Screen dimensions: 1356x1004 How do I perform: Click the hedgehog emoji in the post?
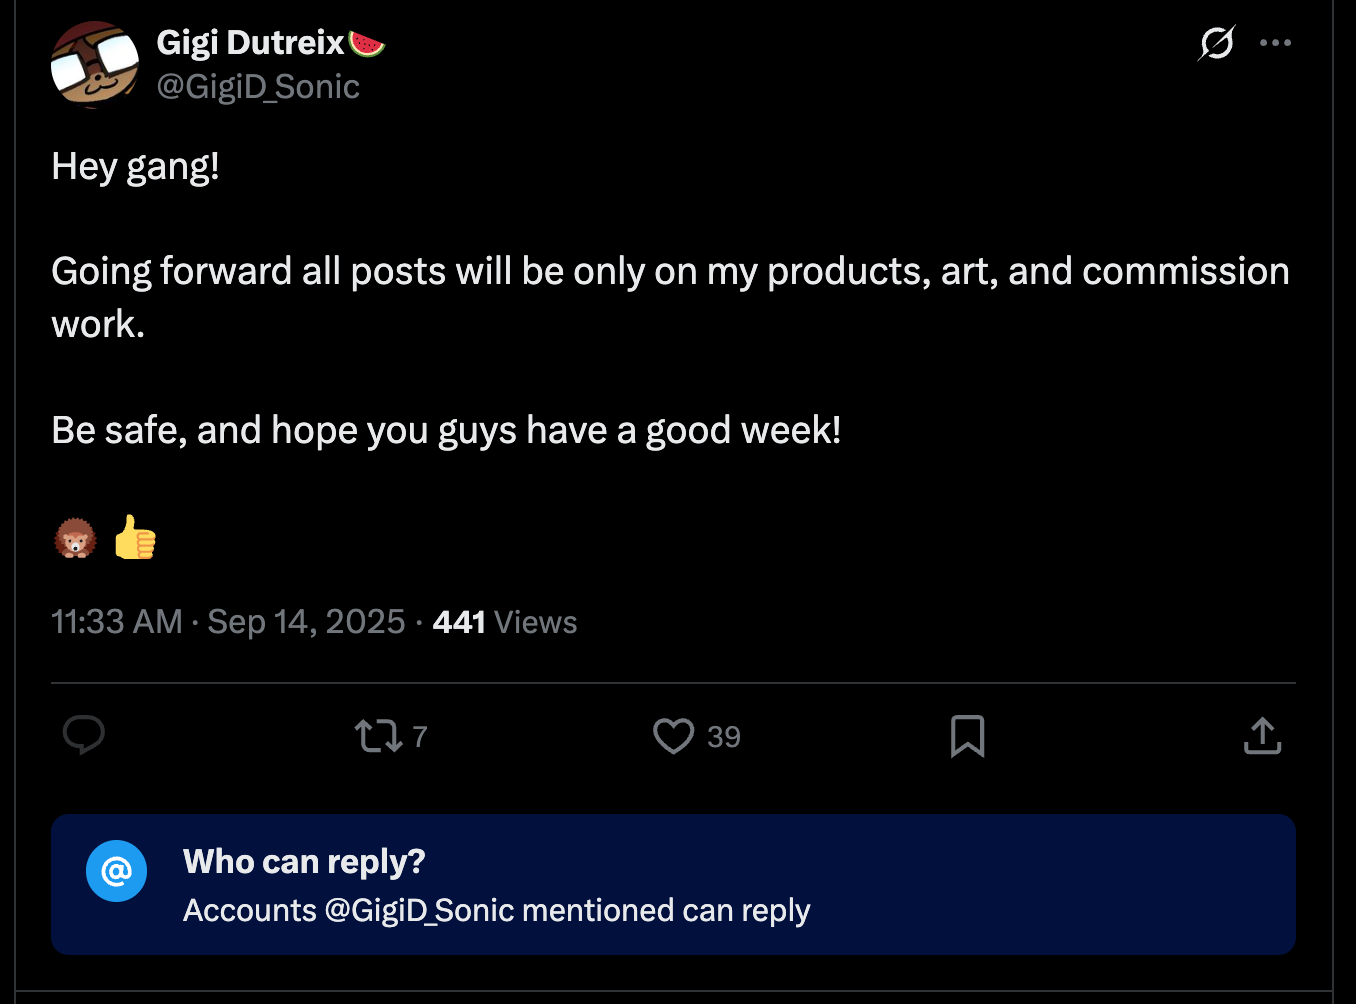[x=75, y=539]
